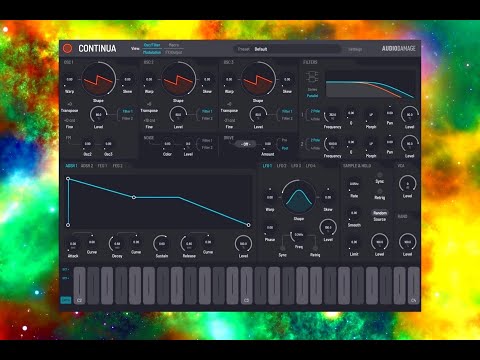Click the Filter 1 Frequency knob
Viewport: 480px width, 360px height.
(x=332, y=115)
